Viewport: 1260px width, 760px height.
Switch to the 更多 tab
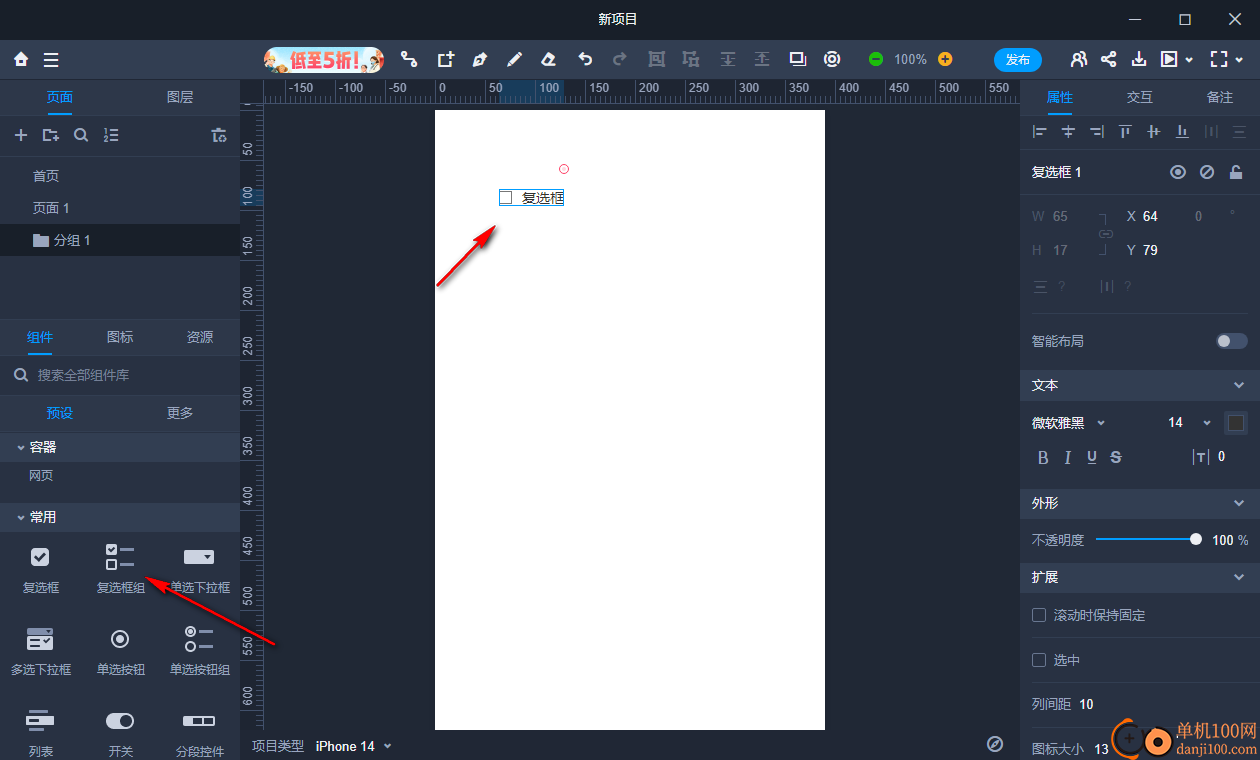(x=180, y=413)
